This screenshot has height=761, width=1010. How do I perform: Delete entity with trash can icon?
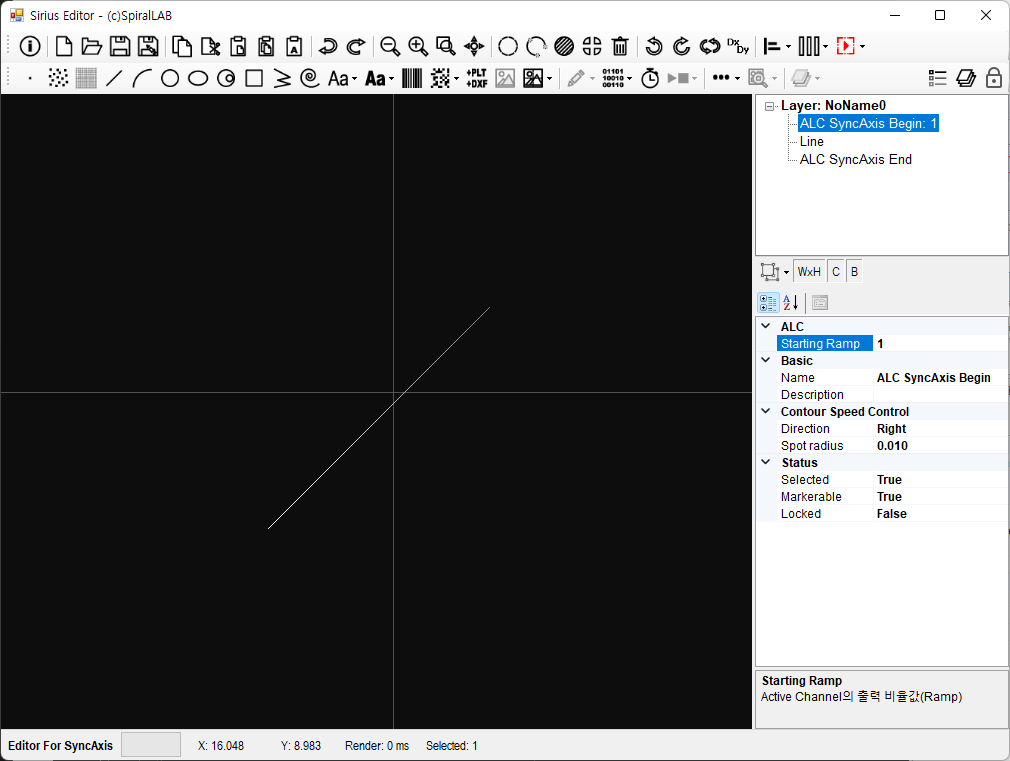pos(620,46)
